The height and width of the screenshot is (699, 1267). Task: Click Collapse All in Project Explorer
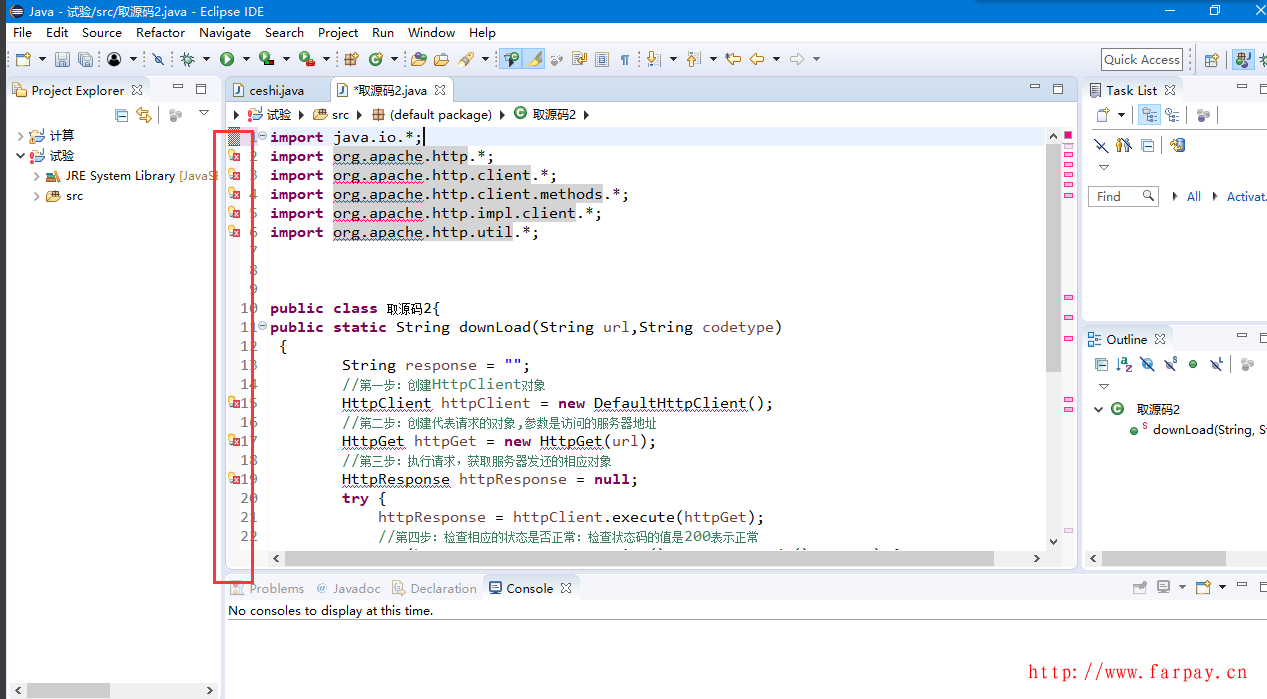point(122,115)
